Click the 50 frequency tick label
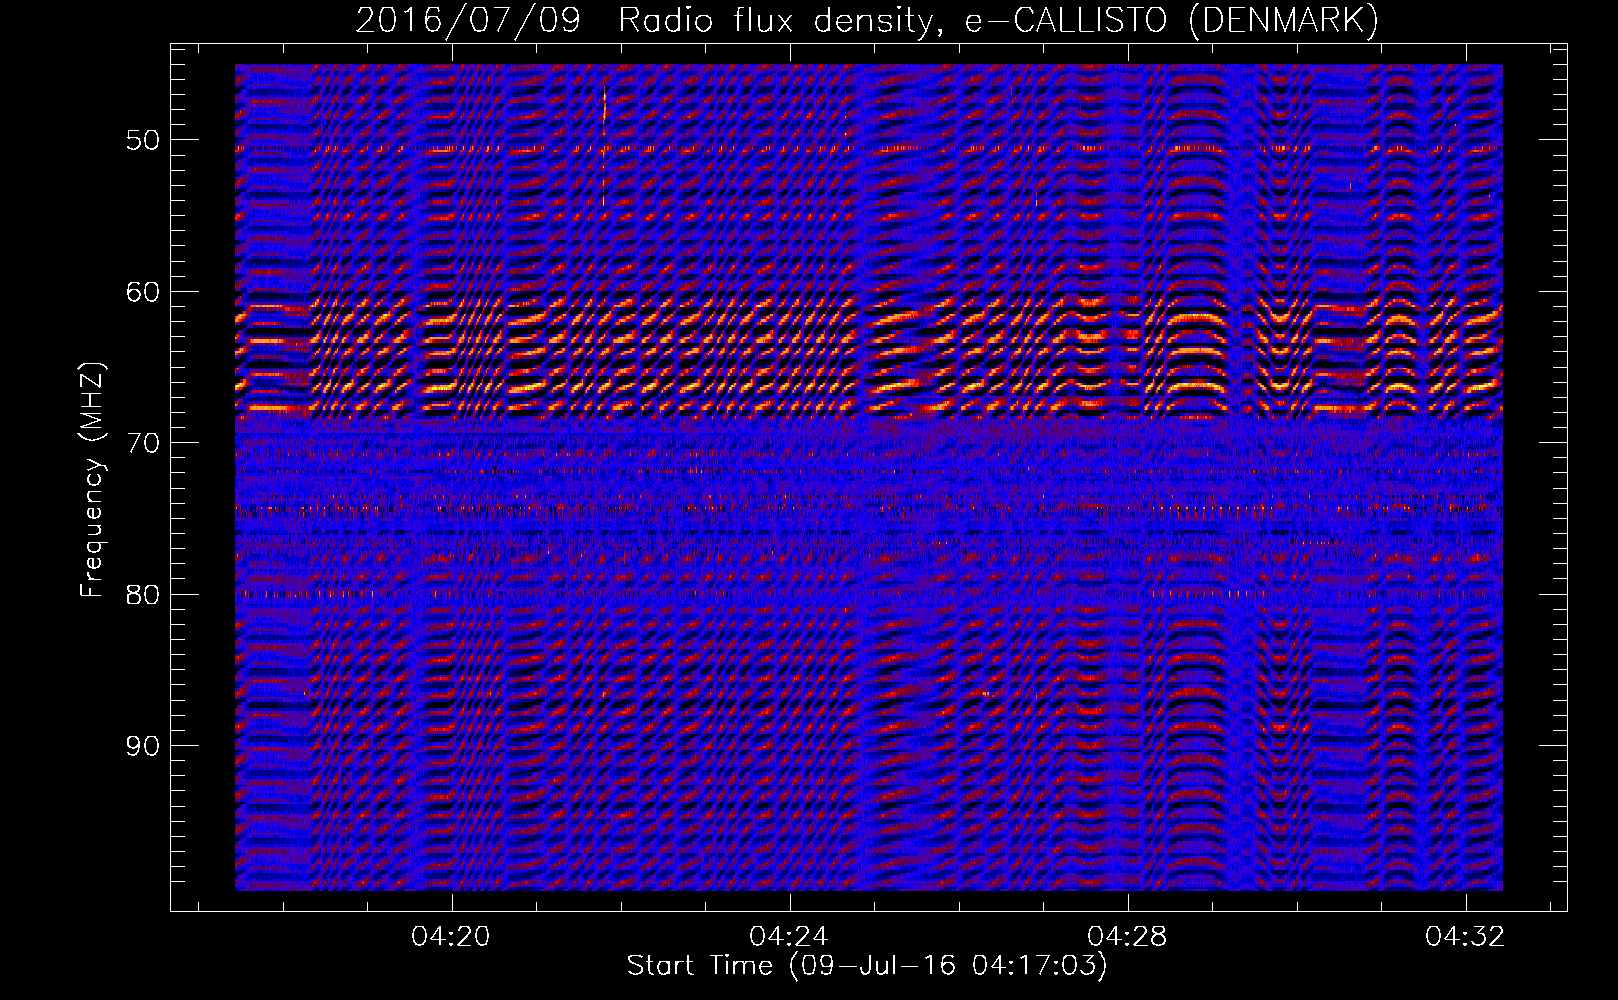The width and height of the screenshot is (1618, 1000). pyautogui.click(x=142, y=140)
